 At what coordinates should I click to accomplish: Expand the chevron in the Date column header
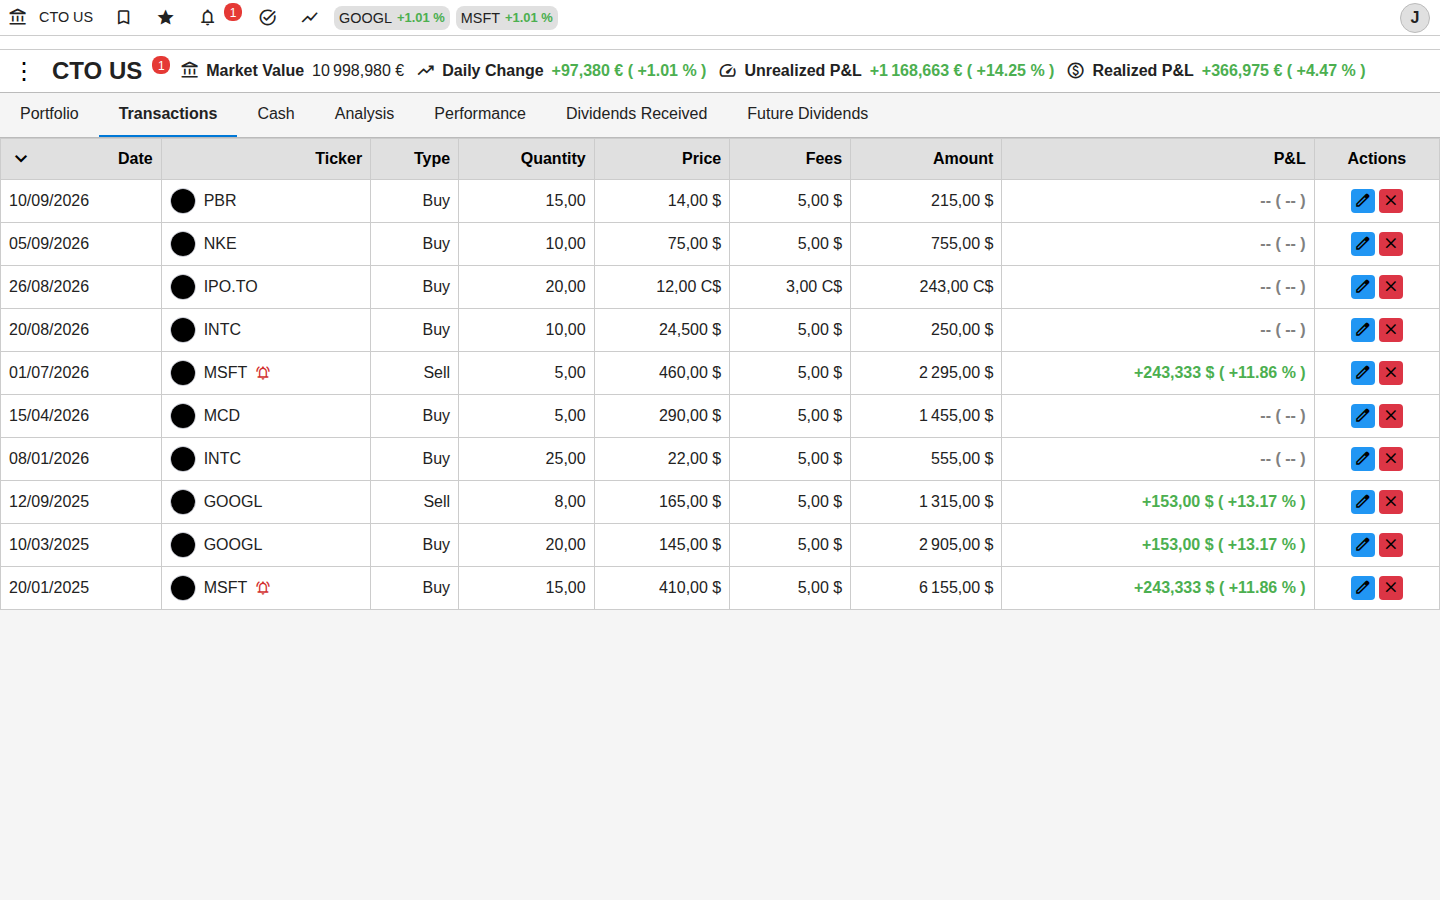[21, 159]
